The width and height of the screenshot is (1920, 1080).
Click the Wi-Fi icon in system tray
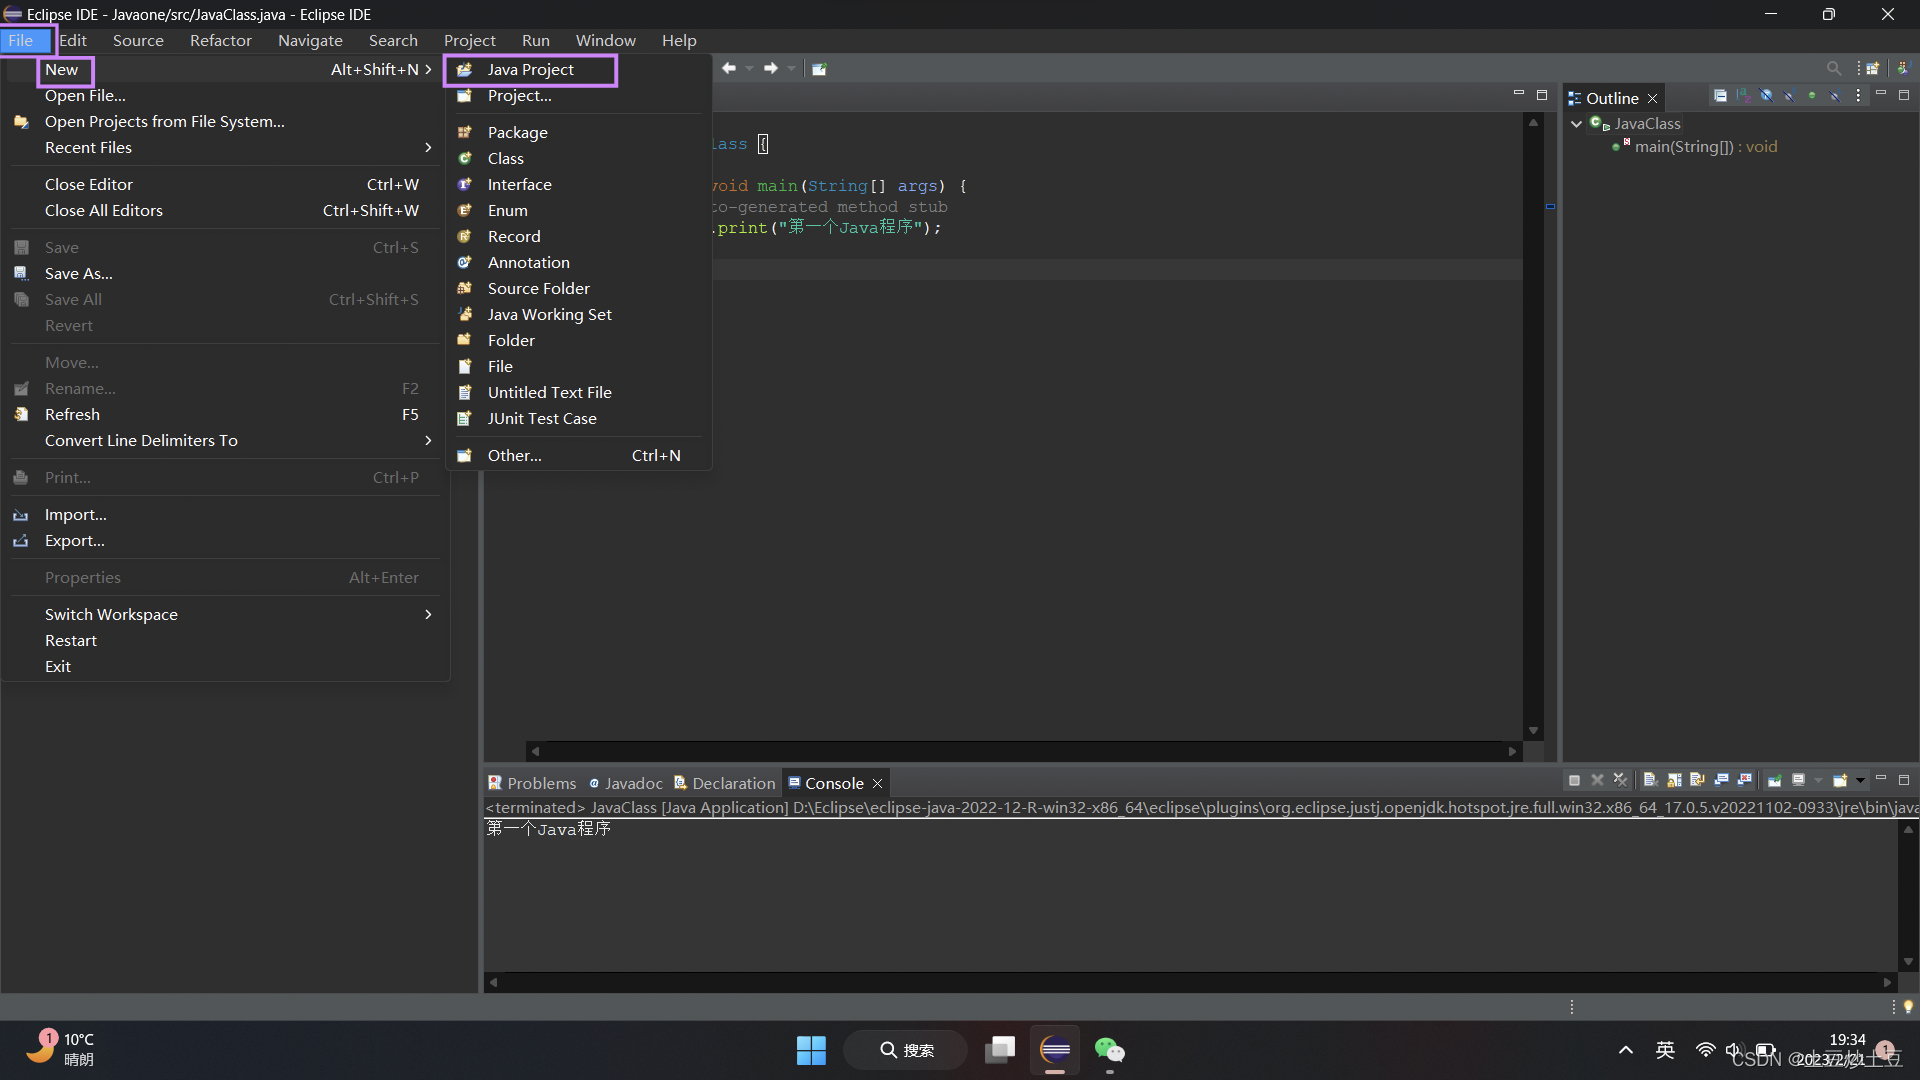click(1706, 1050)
